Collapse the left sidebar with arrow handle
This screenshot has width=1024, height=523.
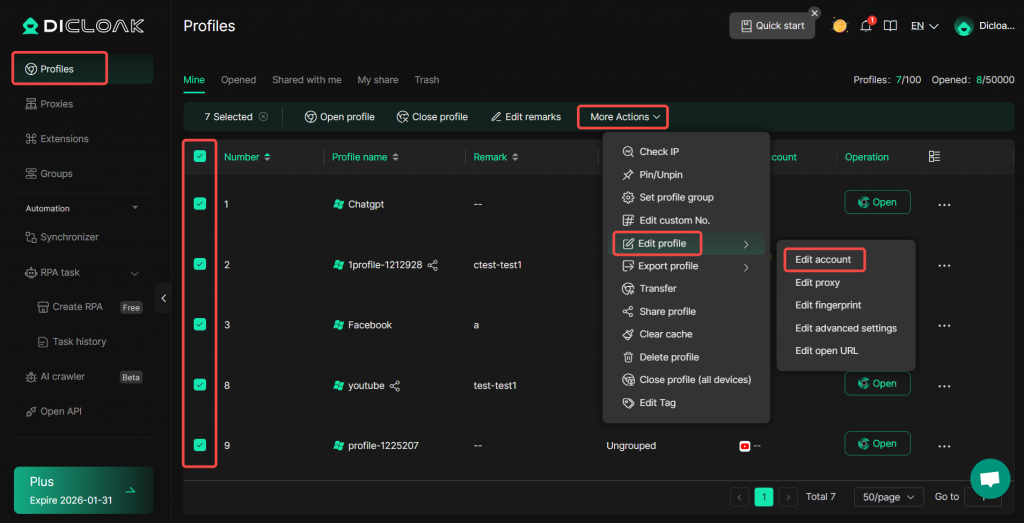coord(164,298)
